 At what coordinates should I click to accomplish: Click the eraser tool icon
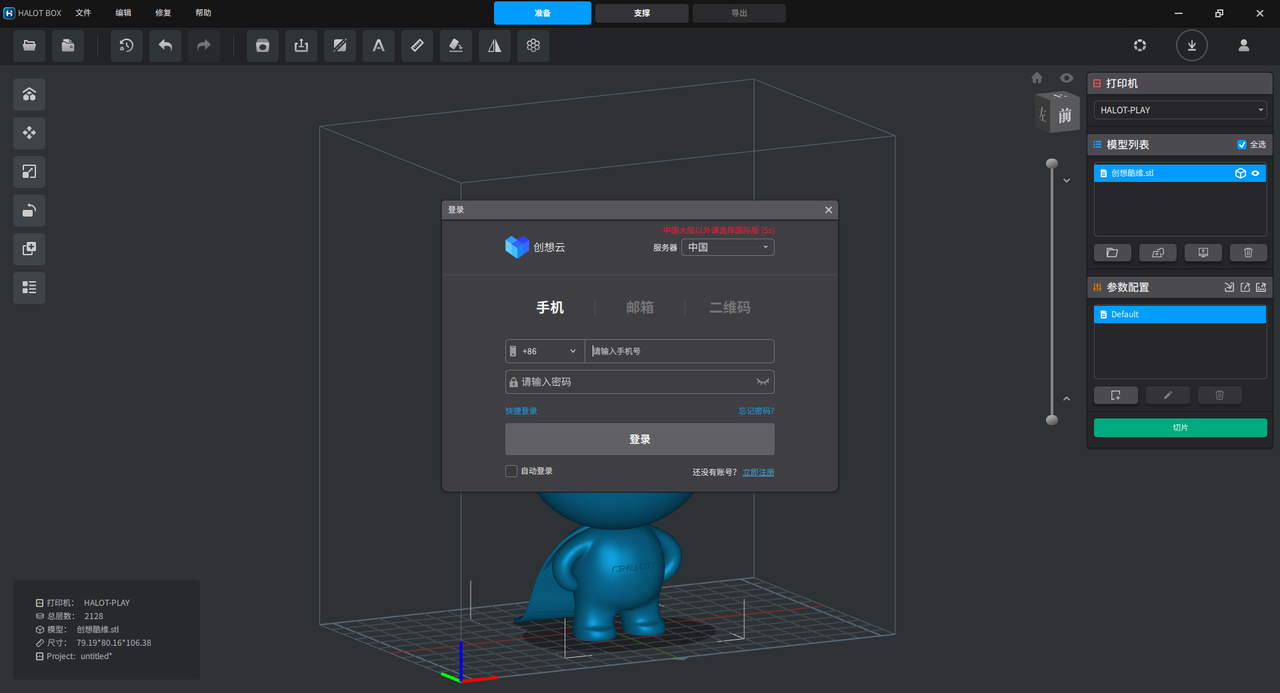tap(456, 45)
